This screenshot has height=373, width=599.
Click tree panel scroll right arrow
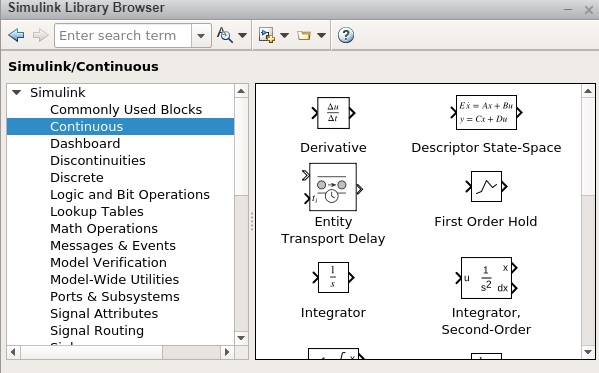(227, 352)
